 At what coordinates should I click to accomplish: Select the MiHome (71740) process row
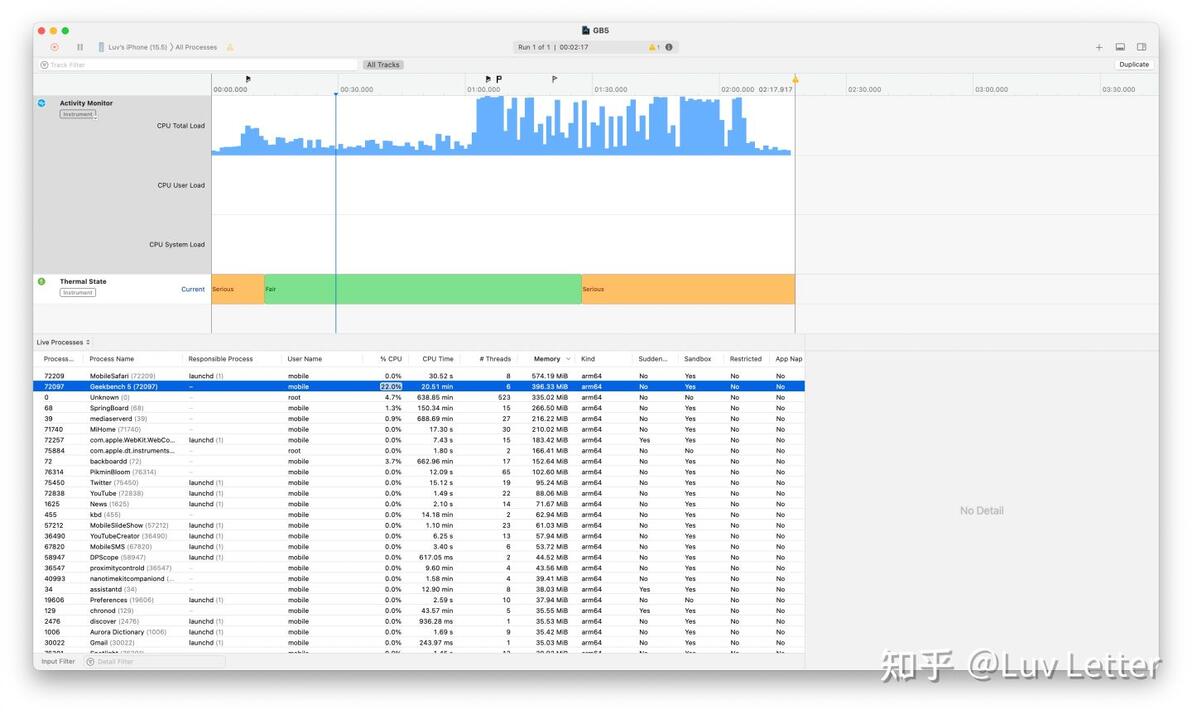tap(419, 429)
